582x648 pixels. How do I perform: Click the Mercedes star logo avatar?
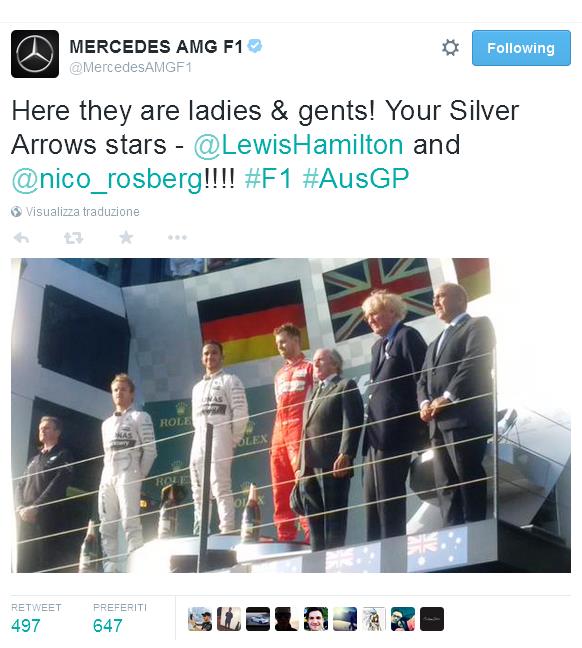pyautogui.click(x=35, y=54)
